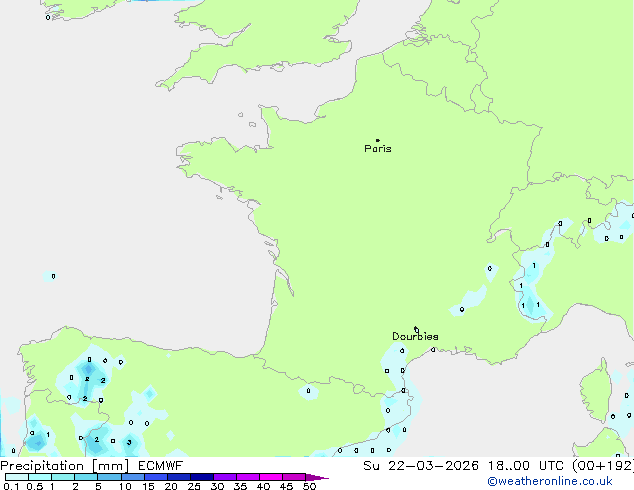Viewport: 634px width, 490px height.
Task: Select the legend swatch between 2 and 5
Action: point(86,477)
